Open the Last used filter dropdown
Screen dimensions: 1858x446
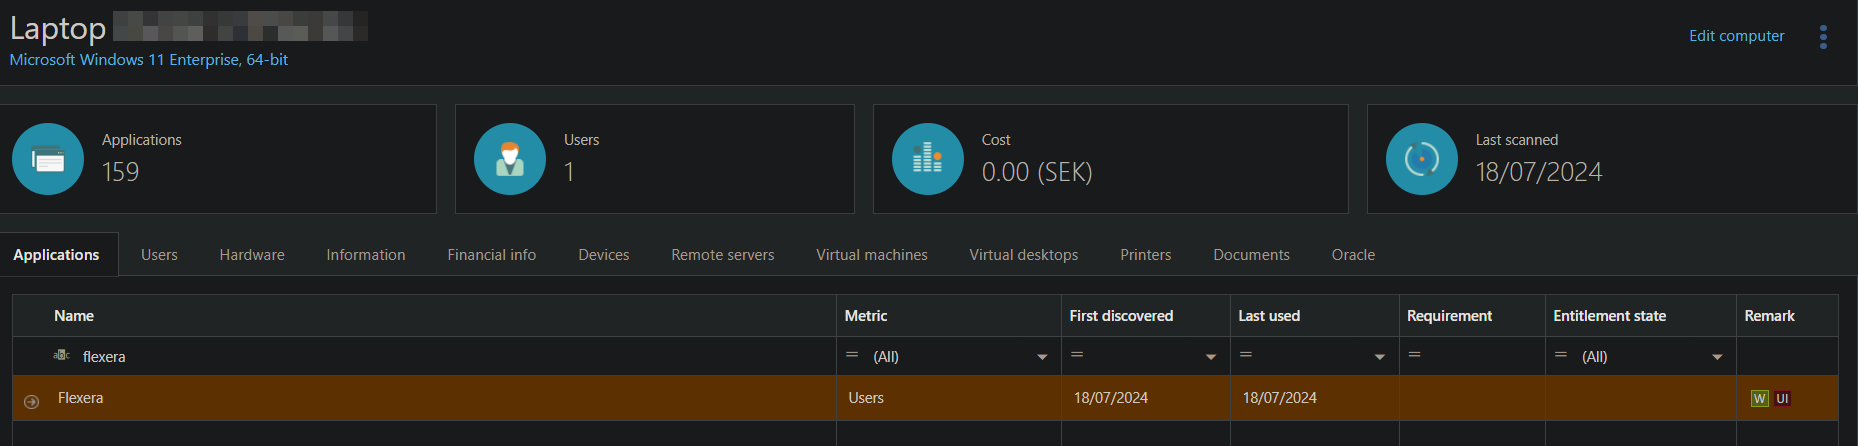(x=1380, y=357)
